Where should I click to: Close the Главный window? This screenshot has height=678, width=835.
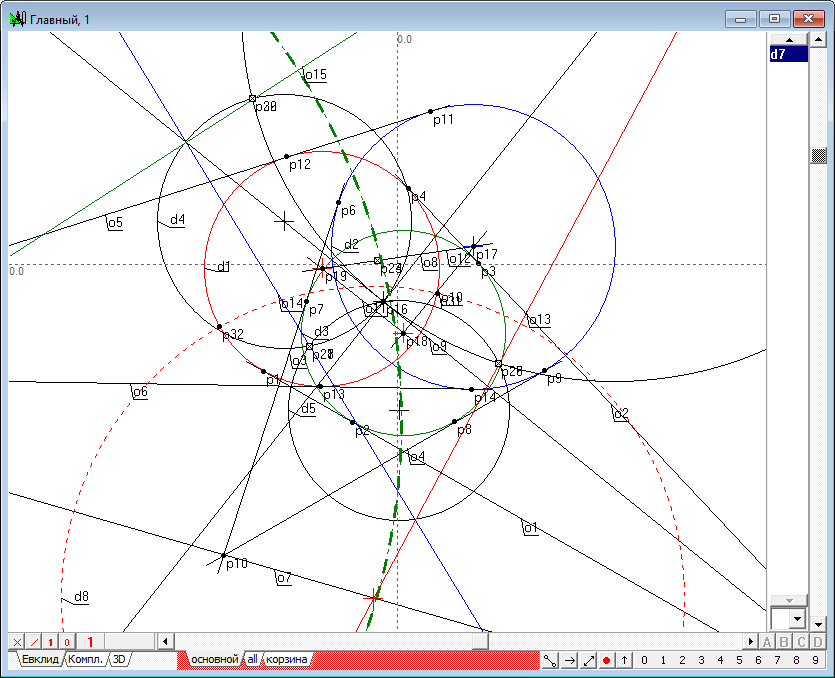(x=808, y=19)
